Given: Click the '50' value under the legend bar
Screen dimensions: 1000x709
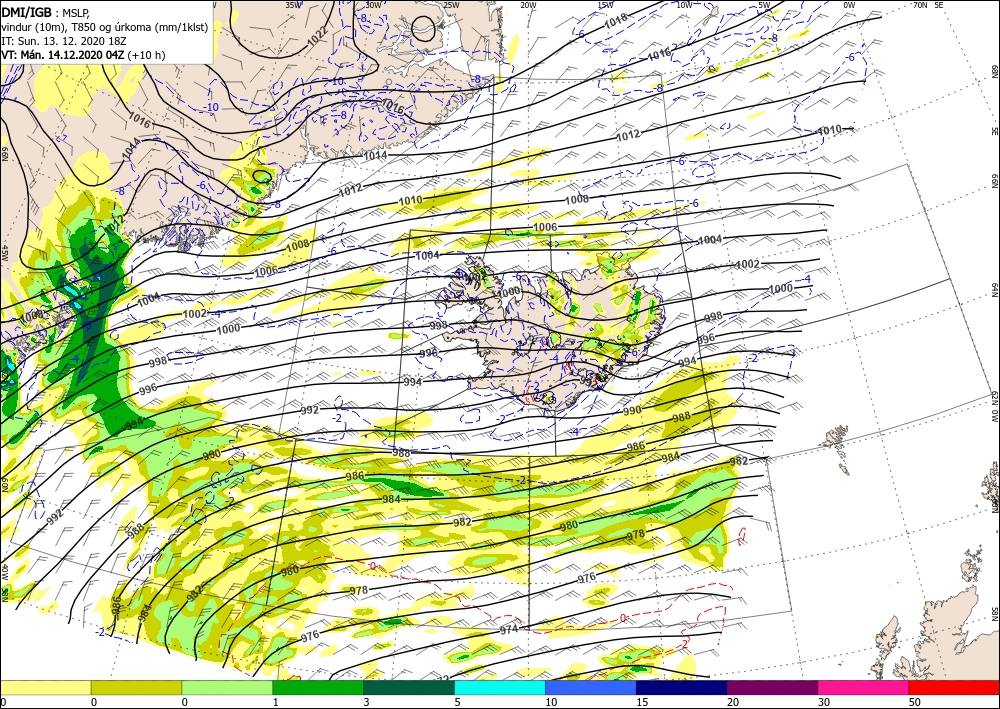Looking at the screenshot, I should [x=914, y=702].
